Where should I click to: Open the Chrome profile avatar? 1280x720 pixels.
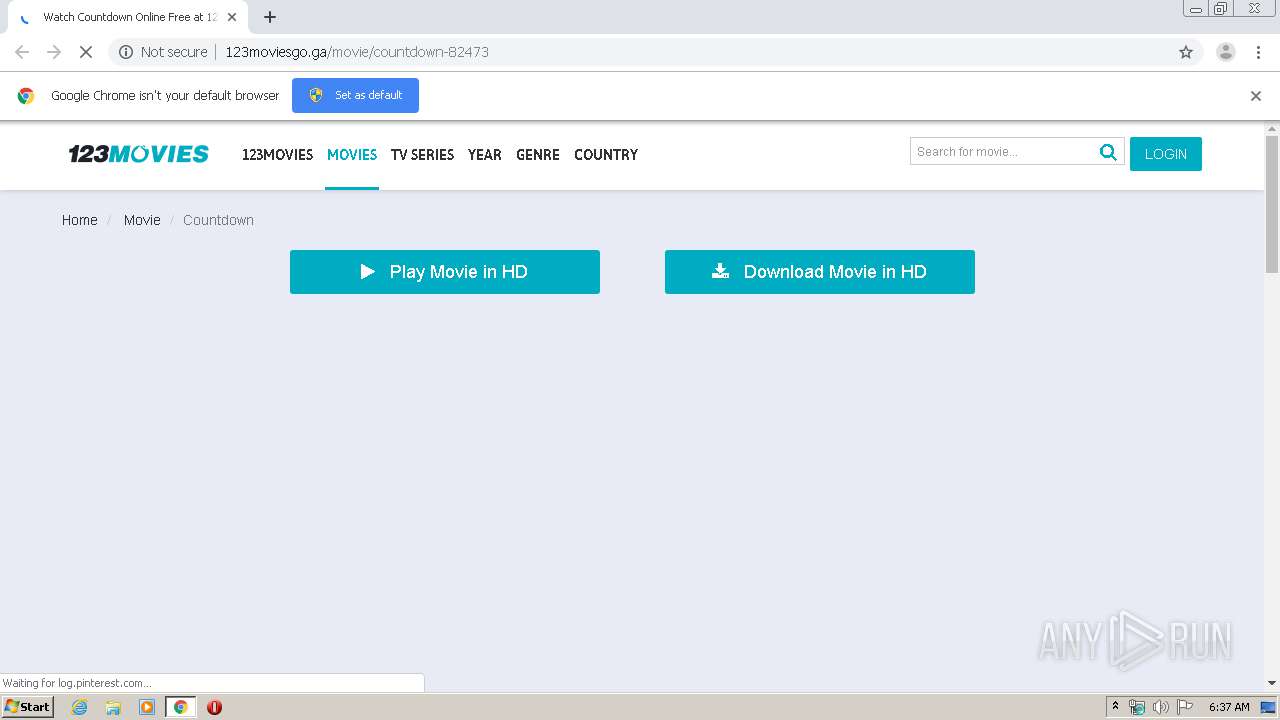pos(1226,52)
